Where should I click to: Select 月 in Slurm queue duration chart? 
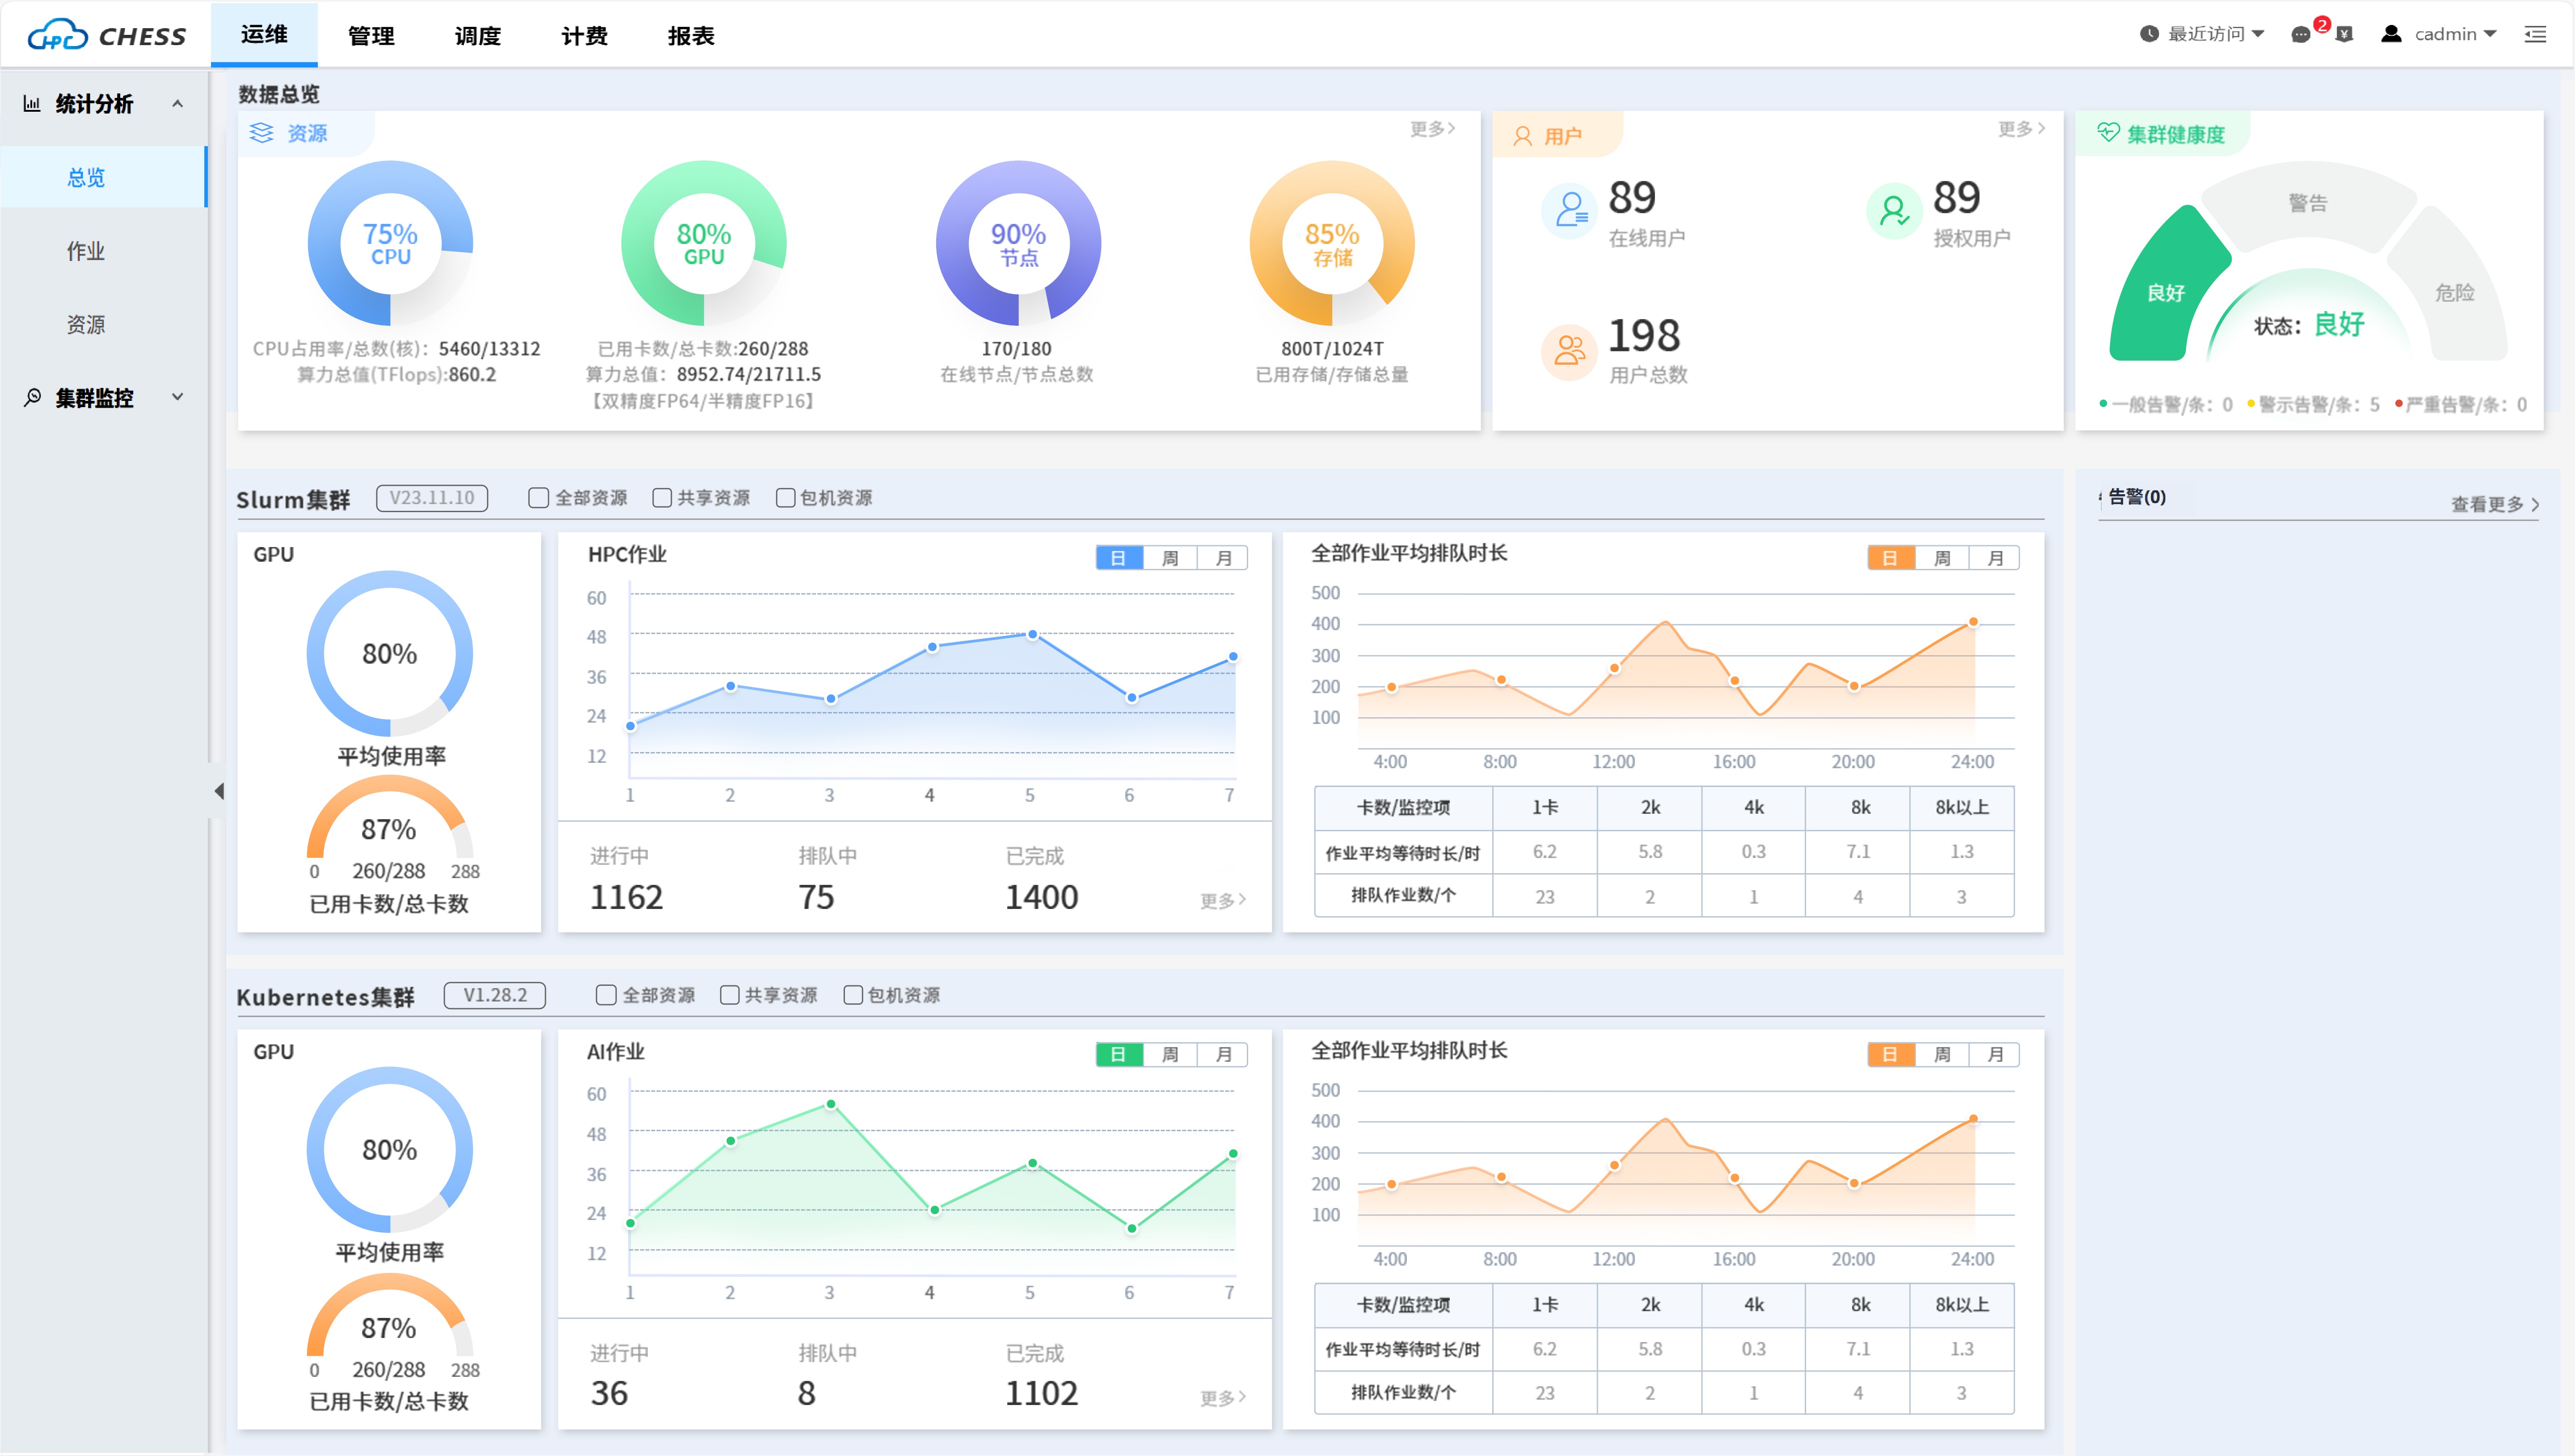point(1995,558)
